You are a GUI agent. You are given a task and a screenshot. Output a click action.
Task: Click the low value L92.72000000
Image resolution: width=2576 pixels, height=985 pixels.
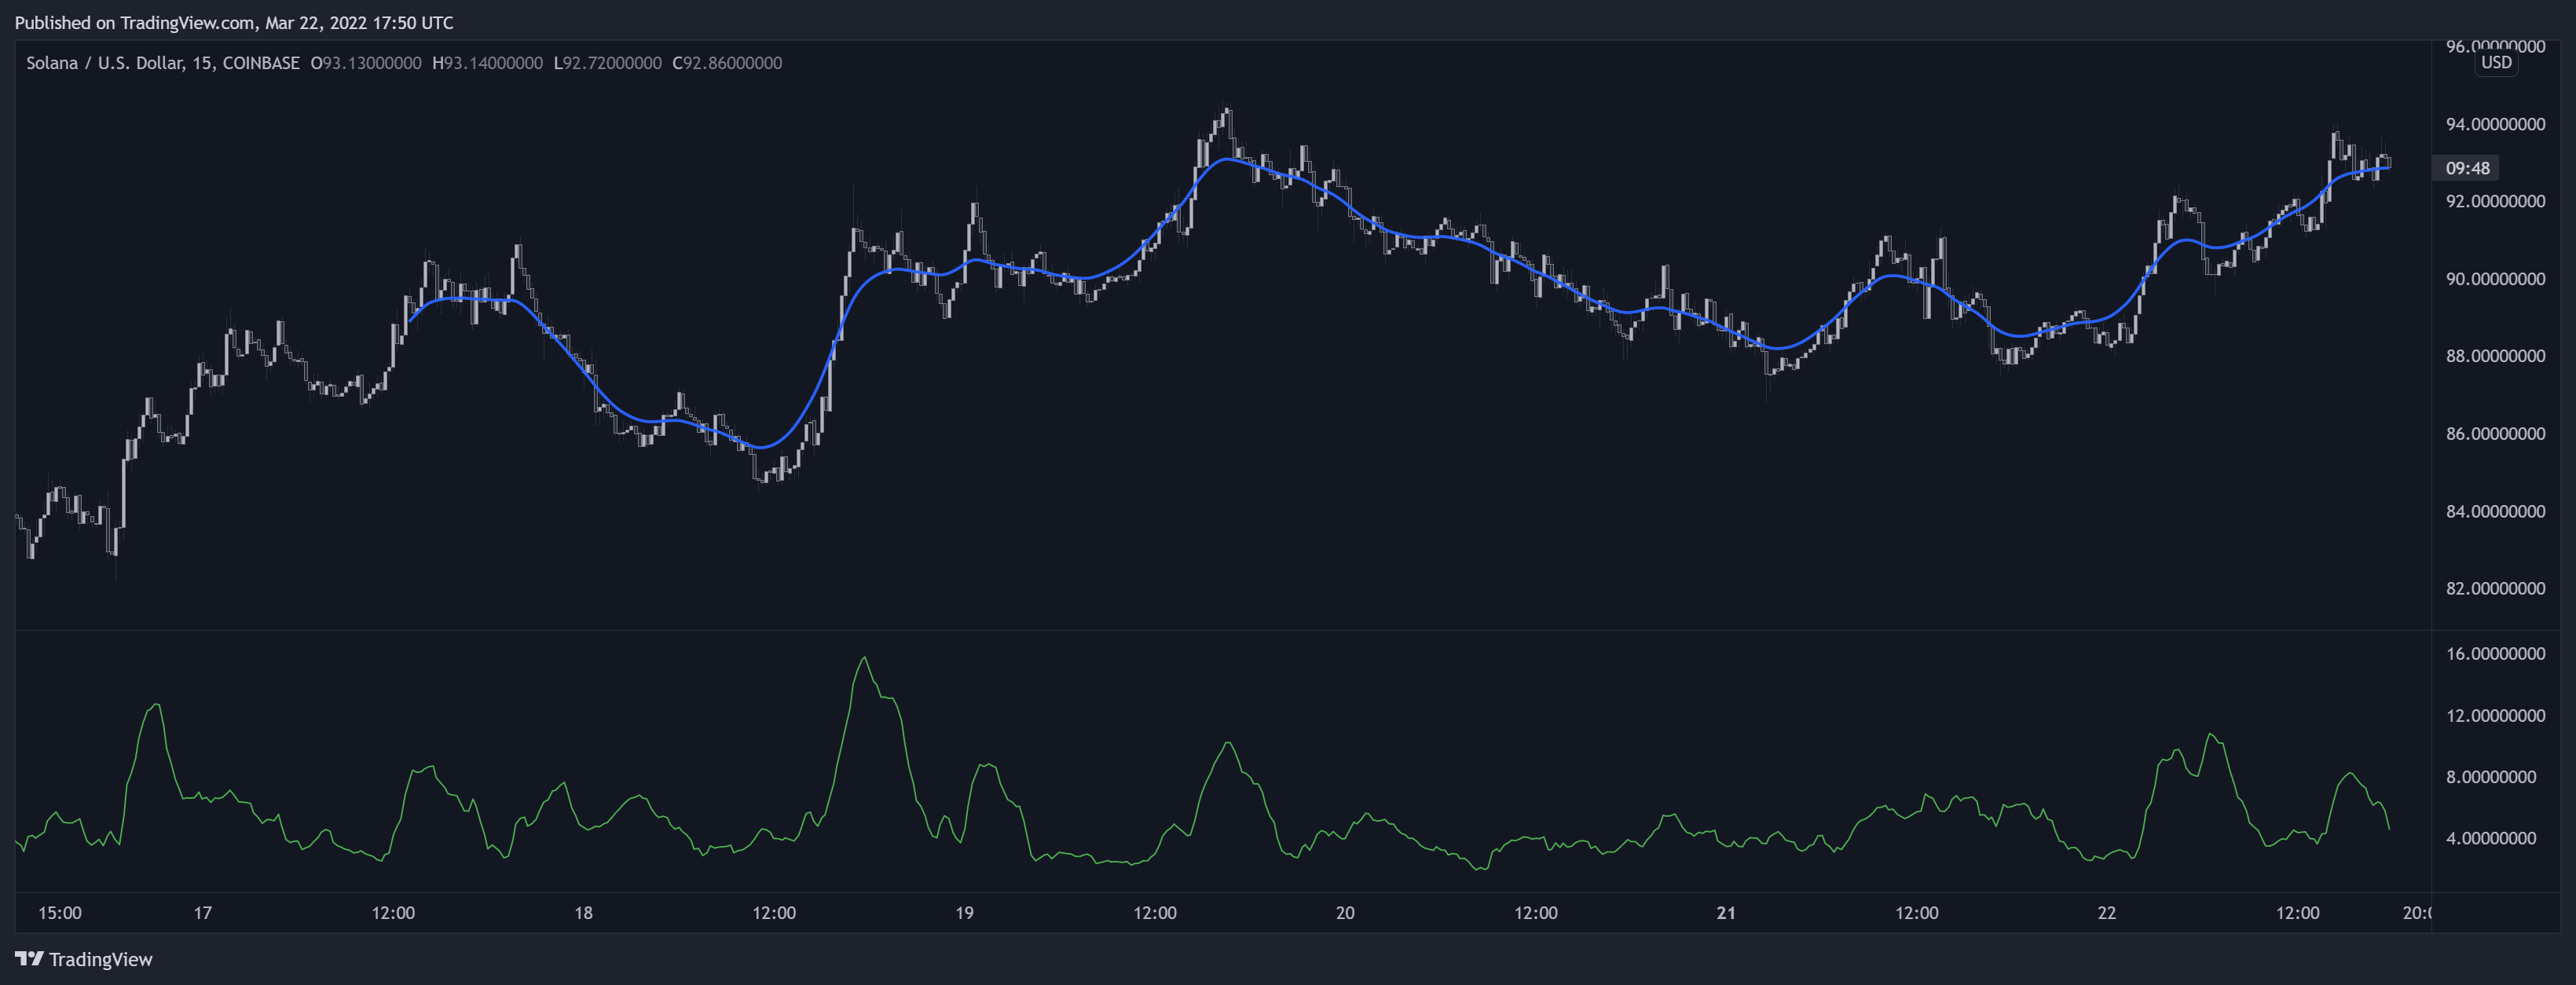pyautogui.click(x=607, y=63)
